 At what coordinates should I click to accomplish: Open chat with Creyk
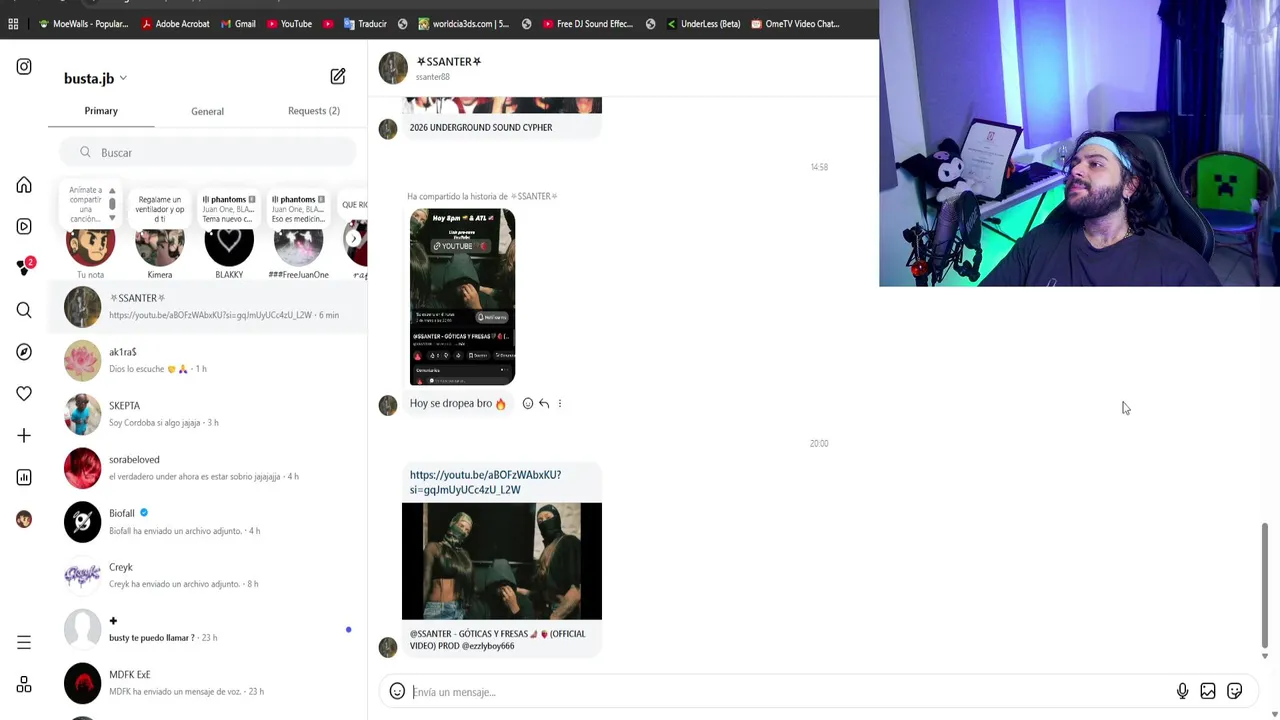[207, 575]
